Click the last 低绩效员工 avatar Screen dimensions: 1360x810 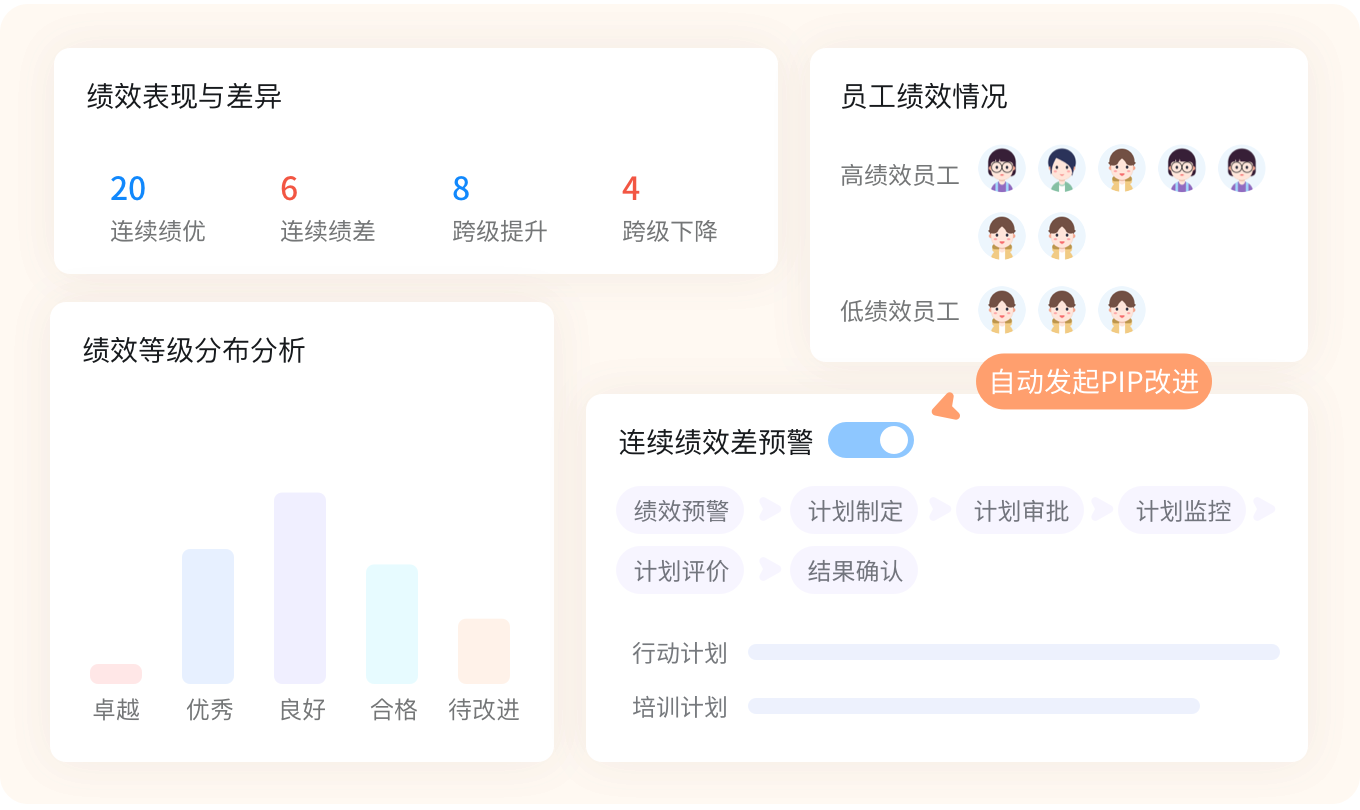1121,311
